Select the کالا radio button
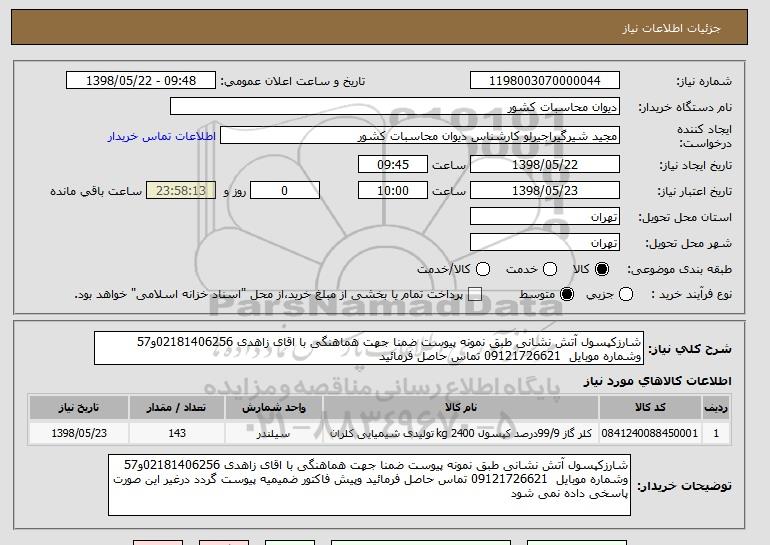Viewport: 770px width, 545px height. (602, 269)
